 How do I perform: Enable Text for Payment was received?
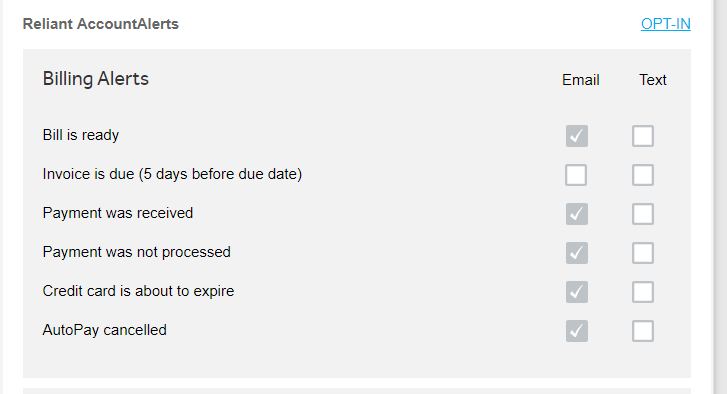643,214
